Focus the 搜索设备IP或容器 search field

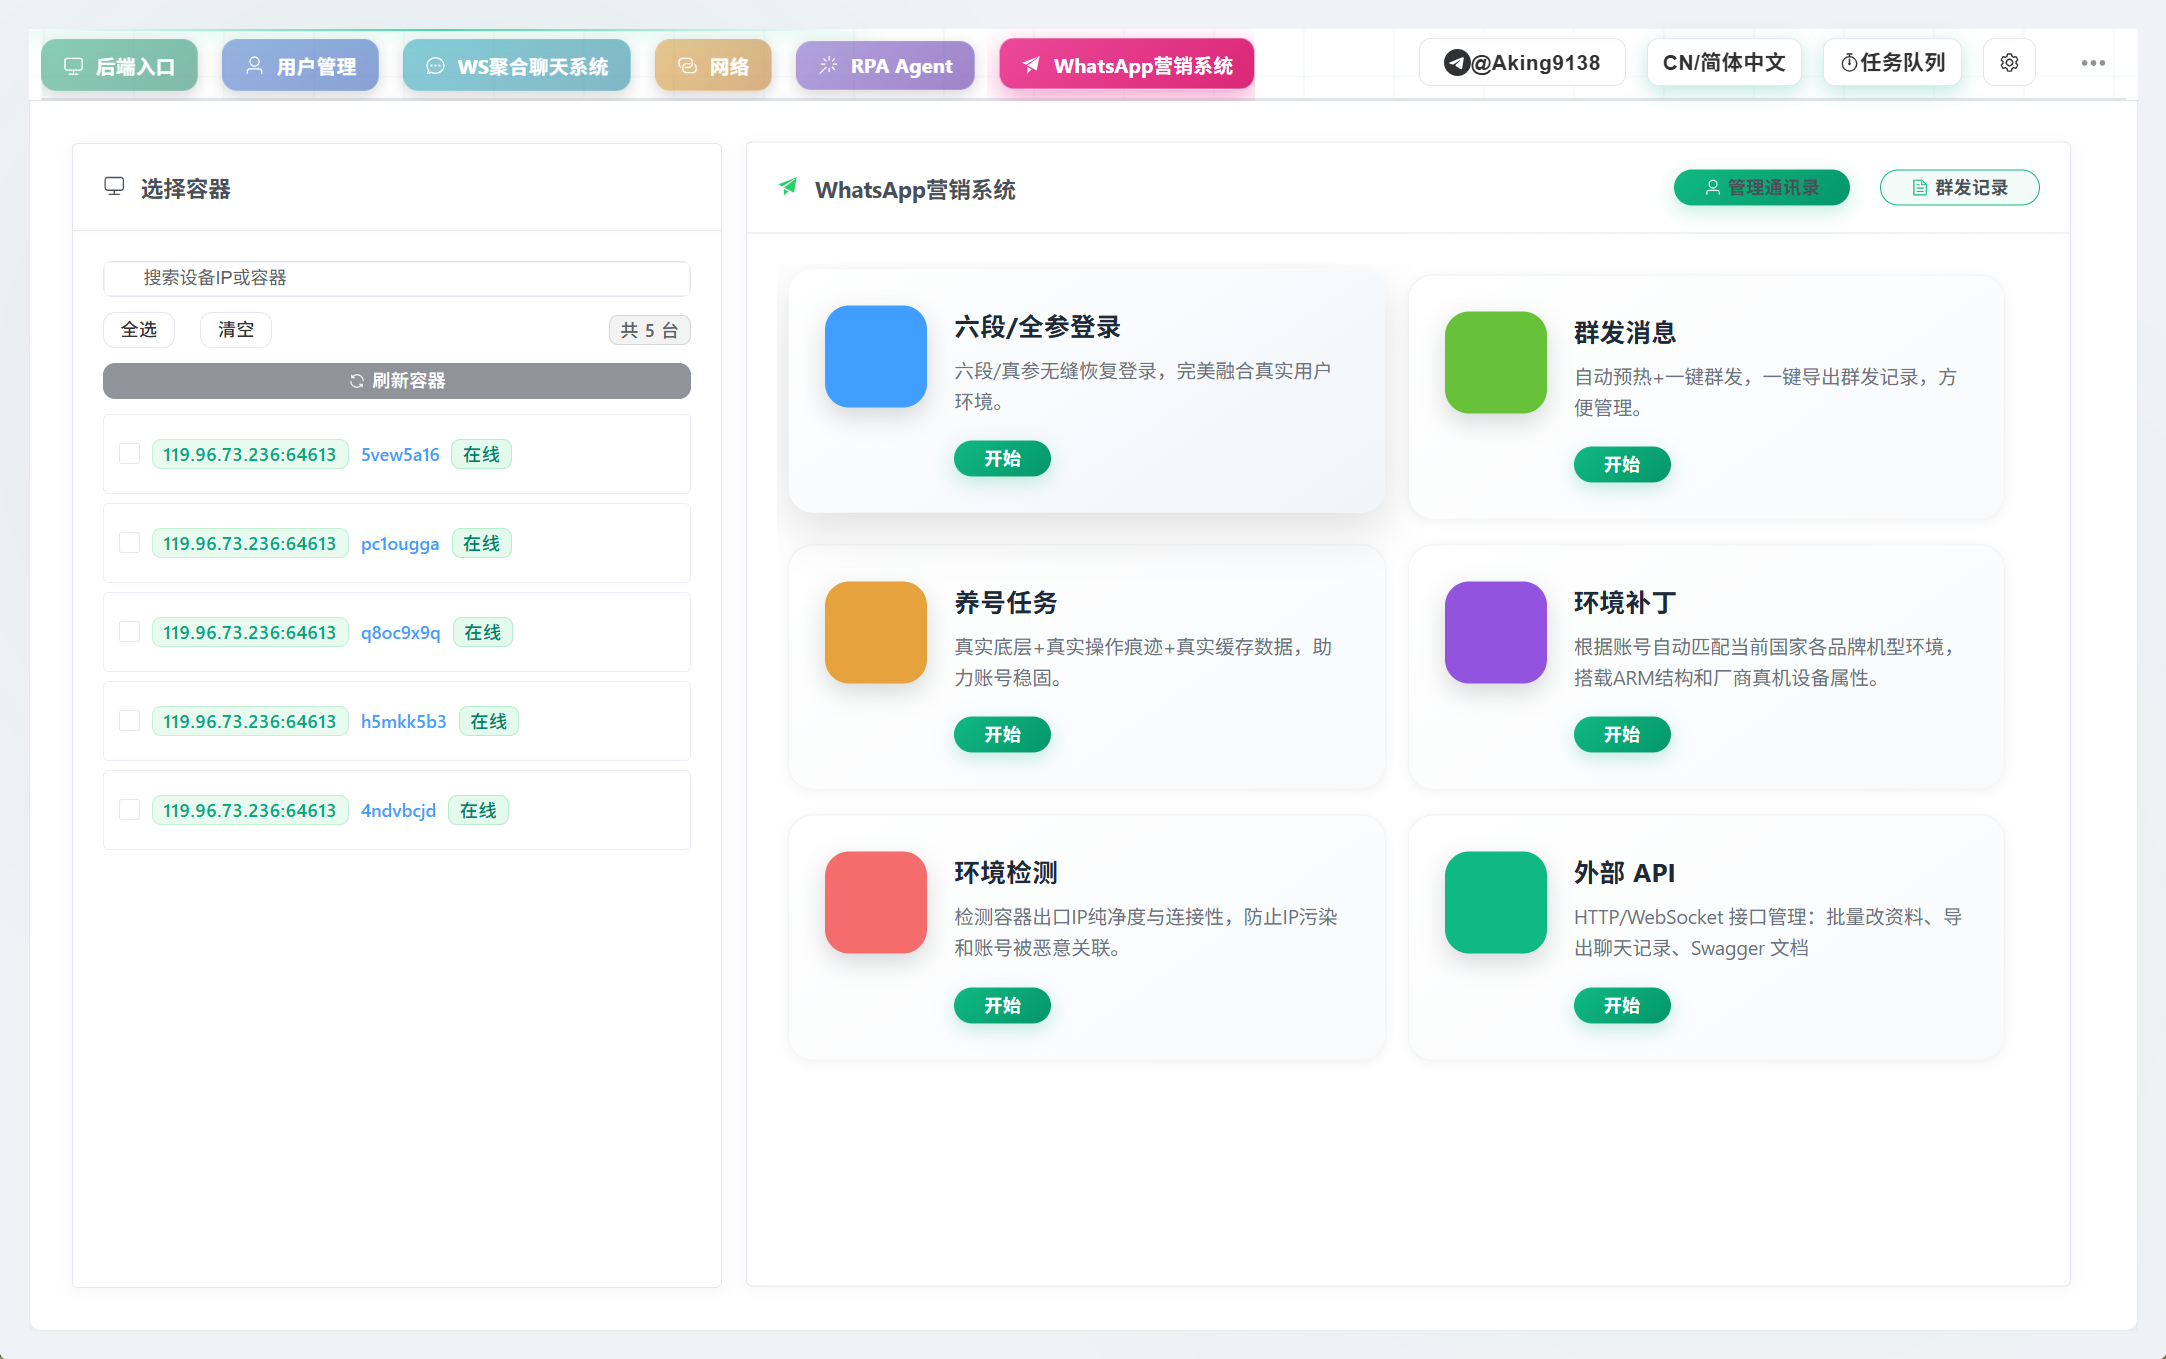pos(397,278)
